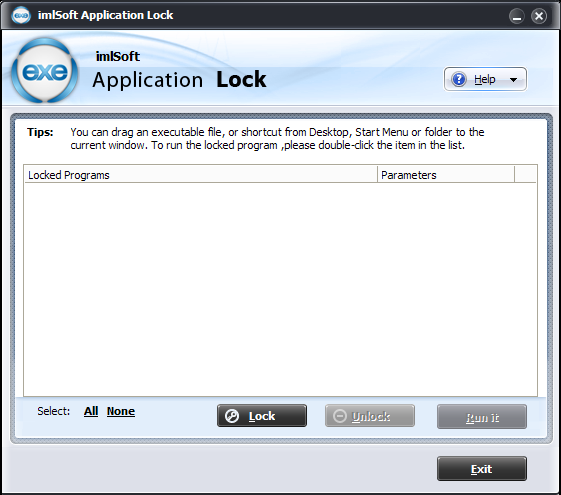561x495 pixels.
Task: Click the empty locked programs list area
Action: coord(280,289)
